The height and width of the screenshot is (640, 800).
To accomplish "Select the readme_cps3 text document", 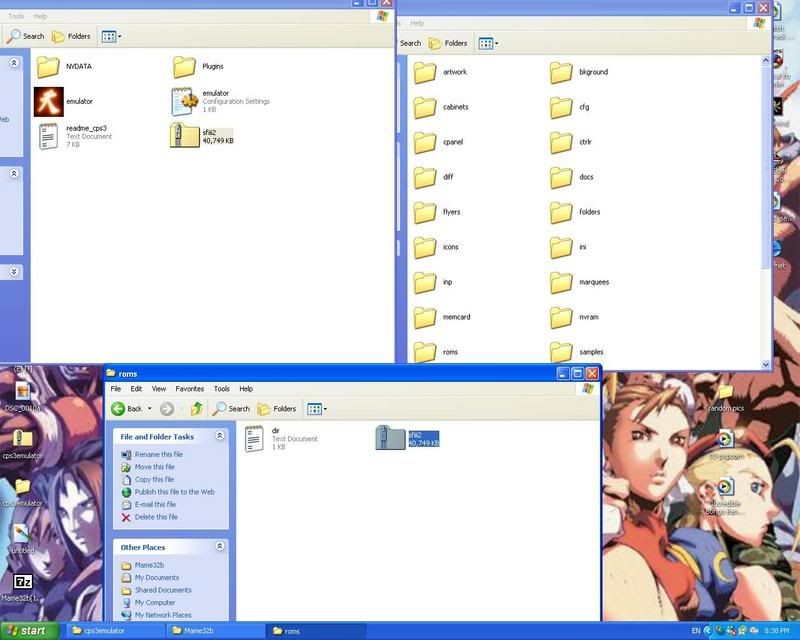I will click(47, 136).
